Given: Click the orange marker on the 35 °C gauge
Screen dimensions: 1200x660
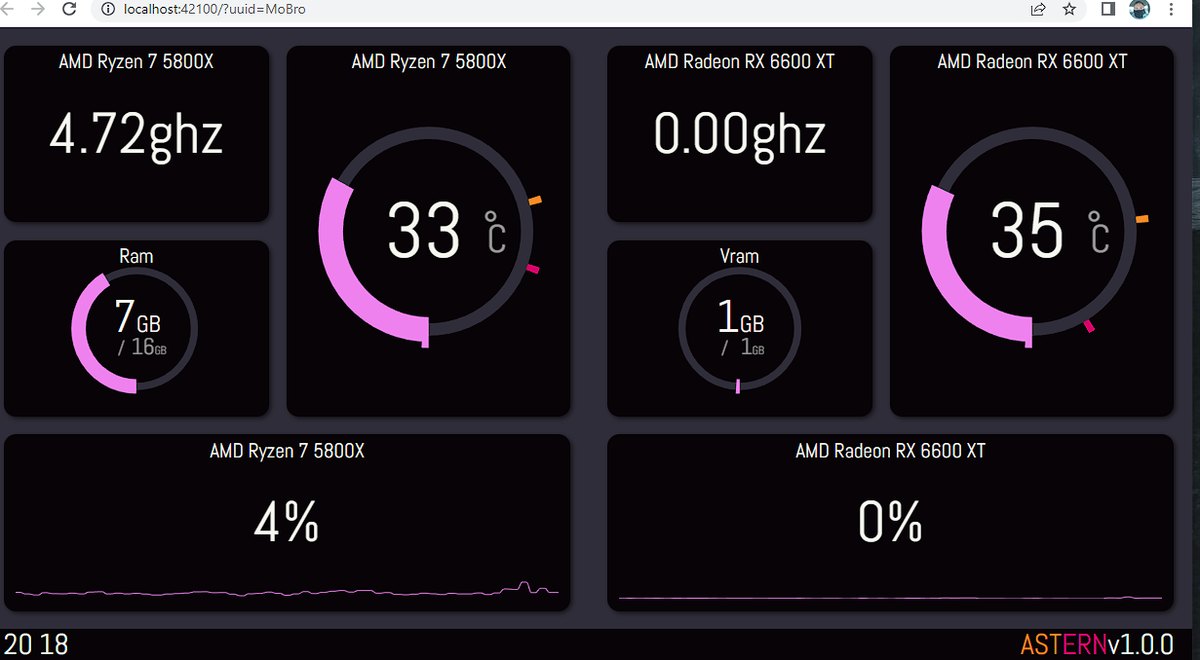Looking at the screenshot, I should 1142,218.
